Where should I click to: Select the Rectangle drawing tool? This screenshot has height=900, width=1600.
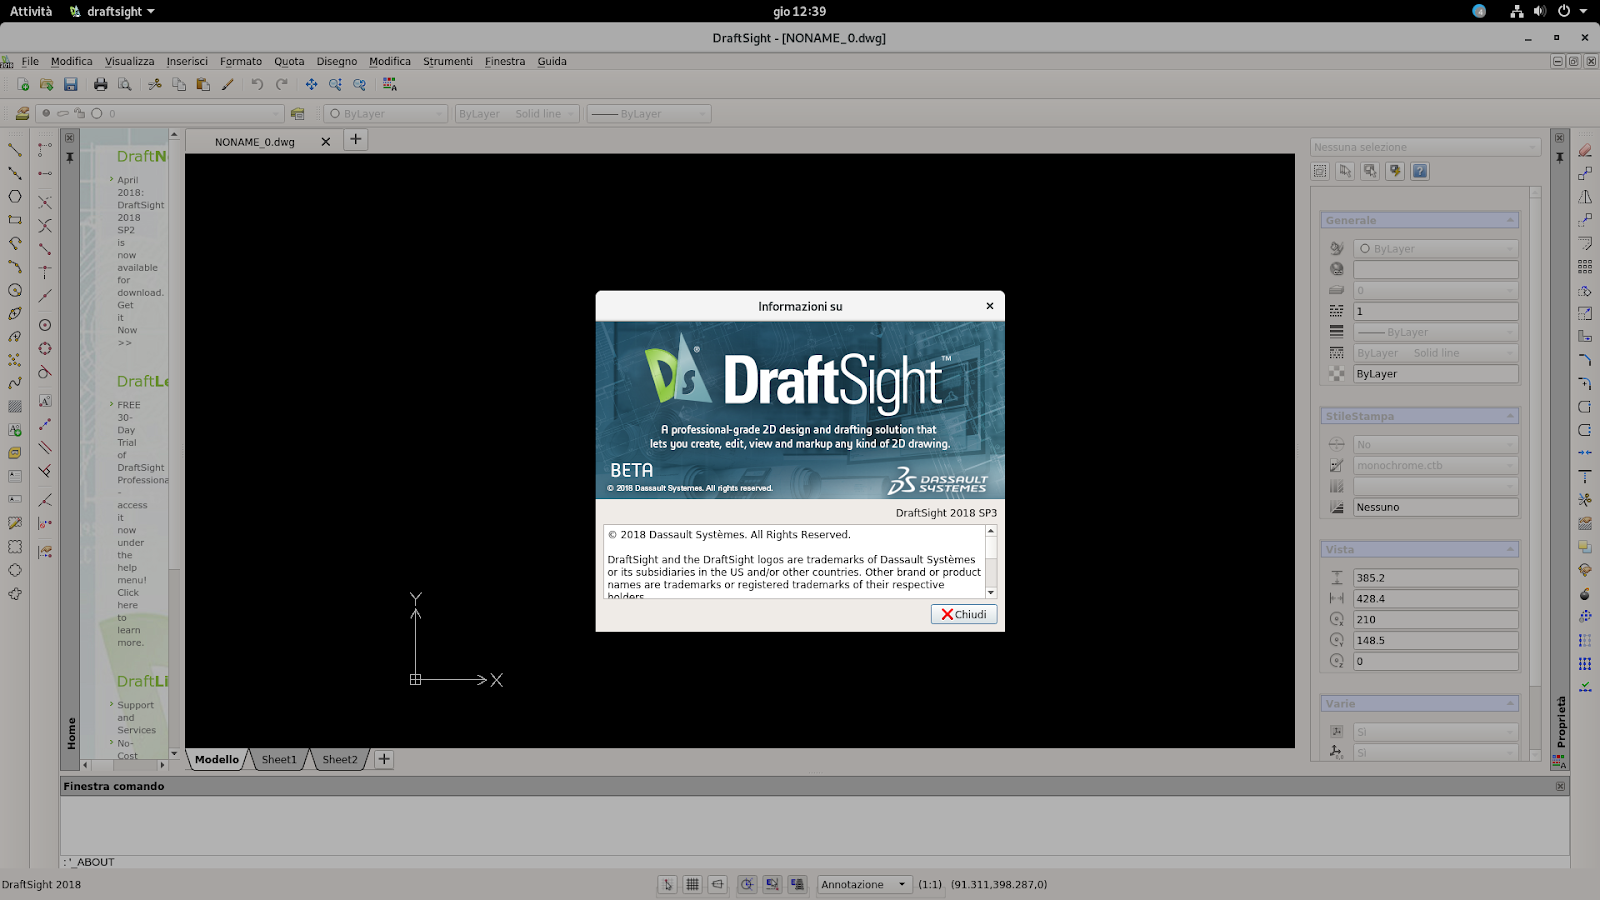15,219
